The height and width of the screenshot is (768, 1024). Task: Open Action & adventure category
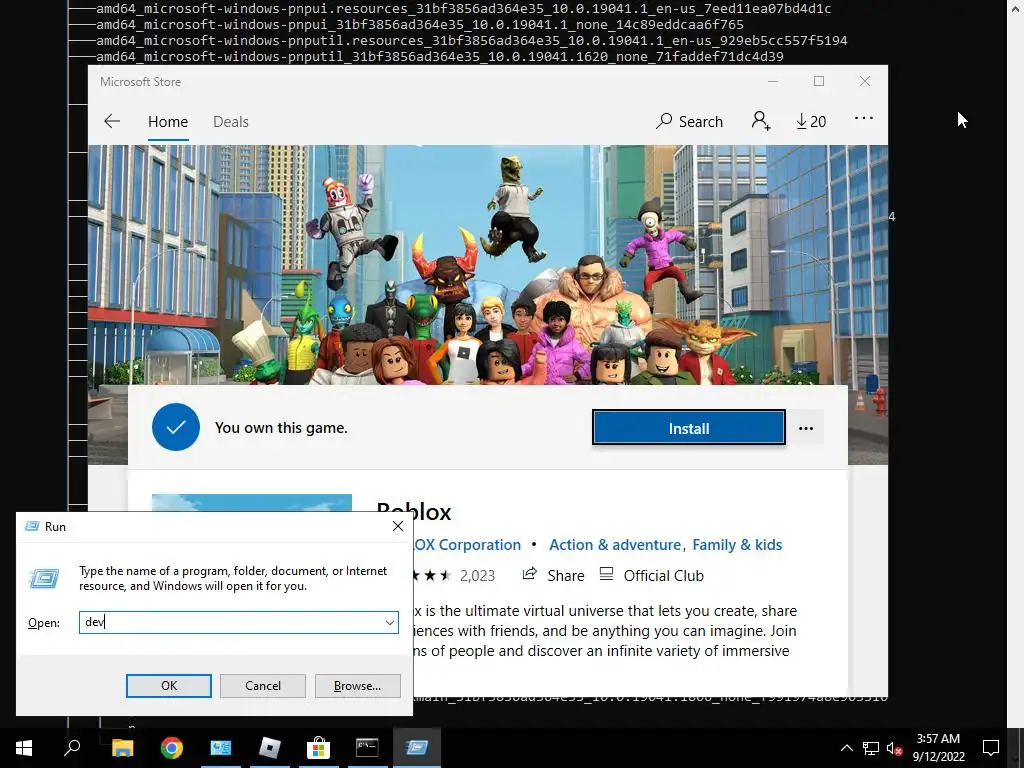[615, 545]
